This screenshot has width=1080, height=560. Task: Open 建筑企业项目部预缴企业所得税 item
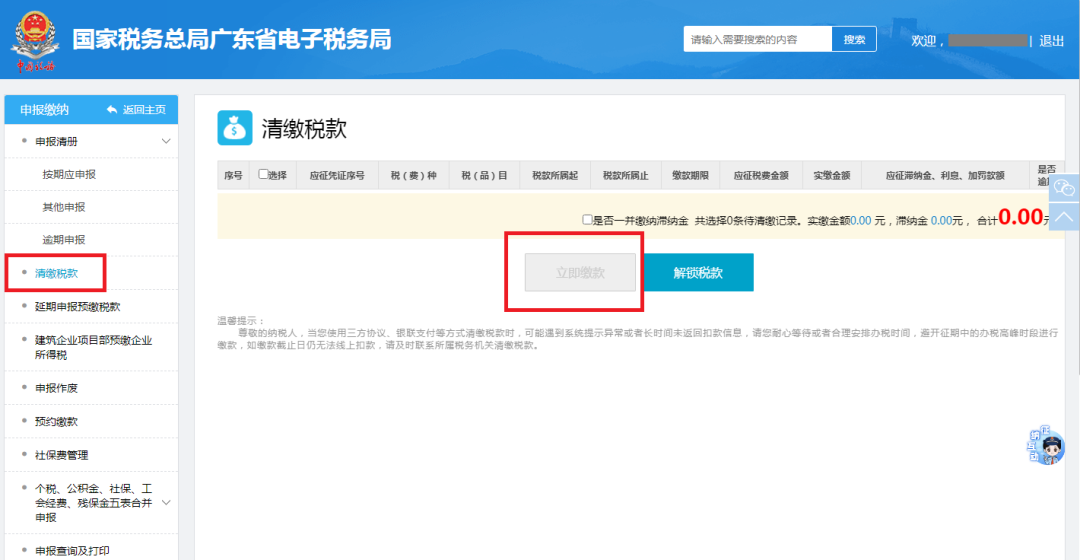pos(94,347)
